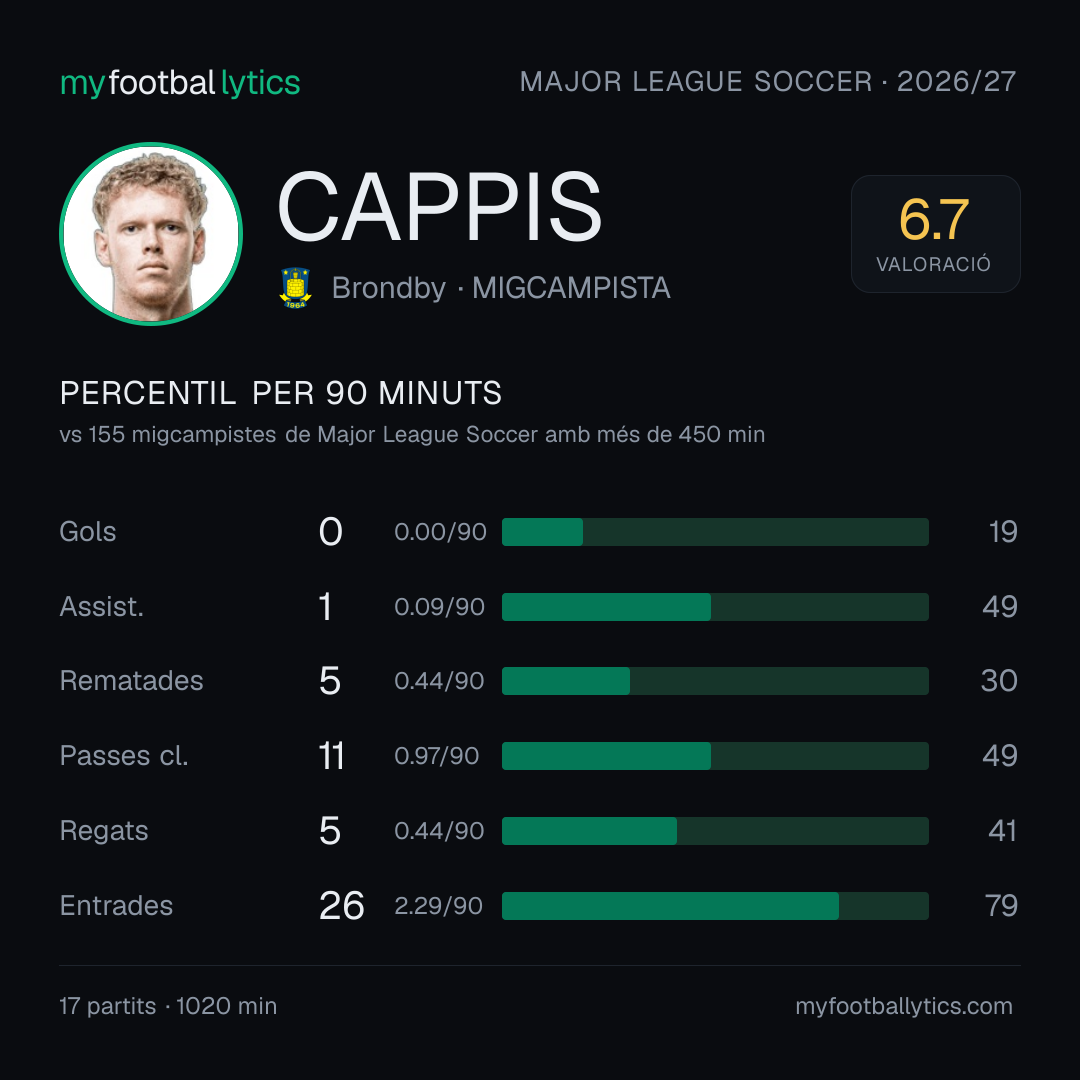Click the percentile value 79

click(x=1001, y=906)
